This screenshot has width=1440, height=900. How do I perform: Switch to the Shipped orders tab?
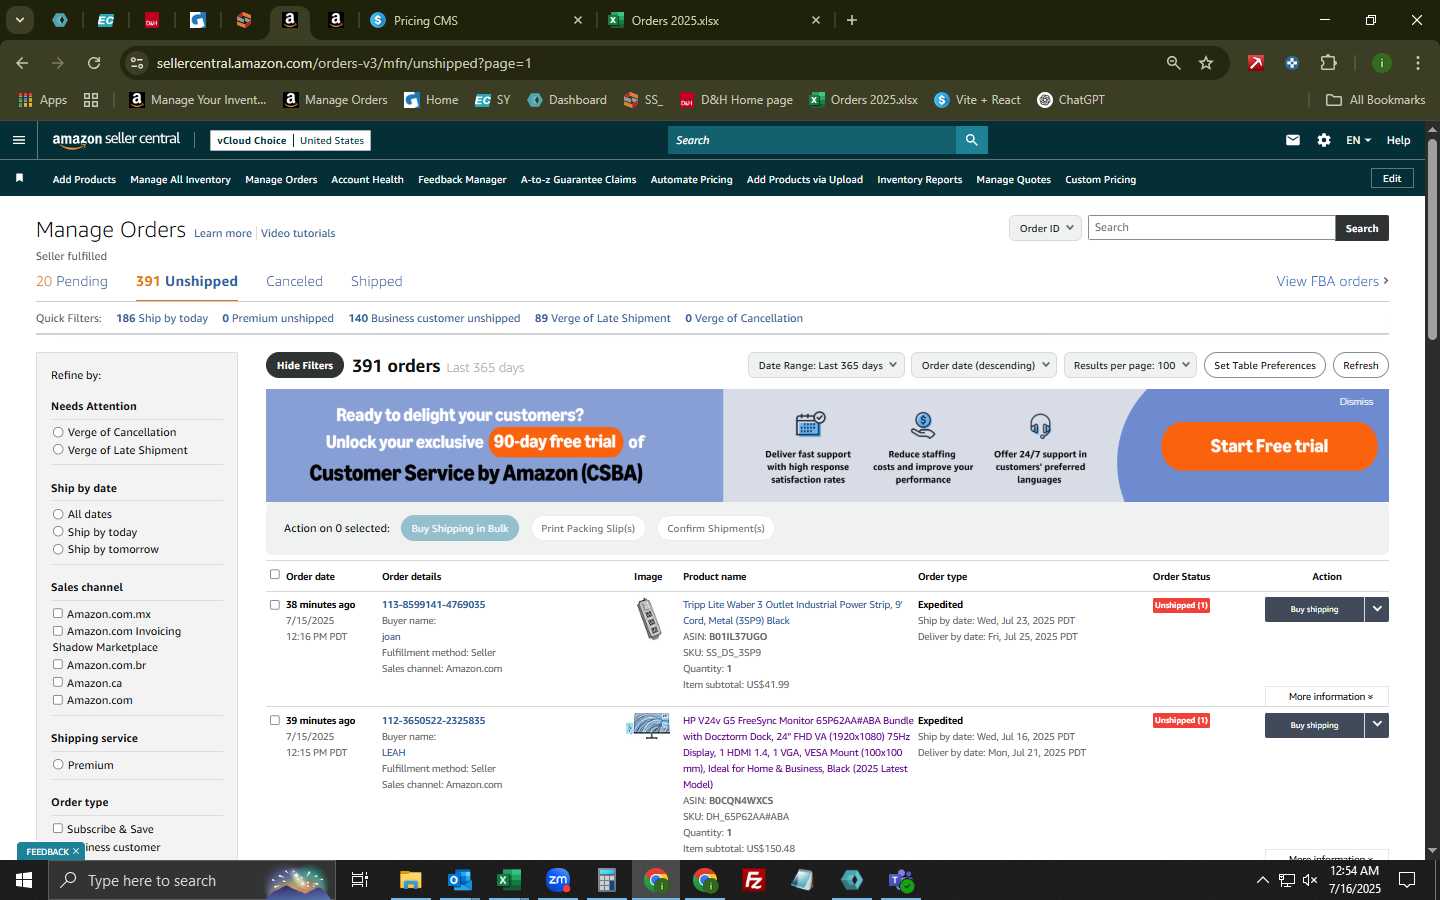coord(376,281)
